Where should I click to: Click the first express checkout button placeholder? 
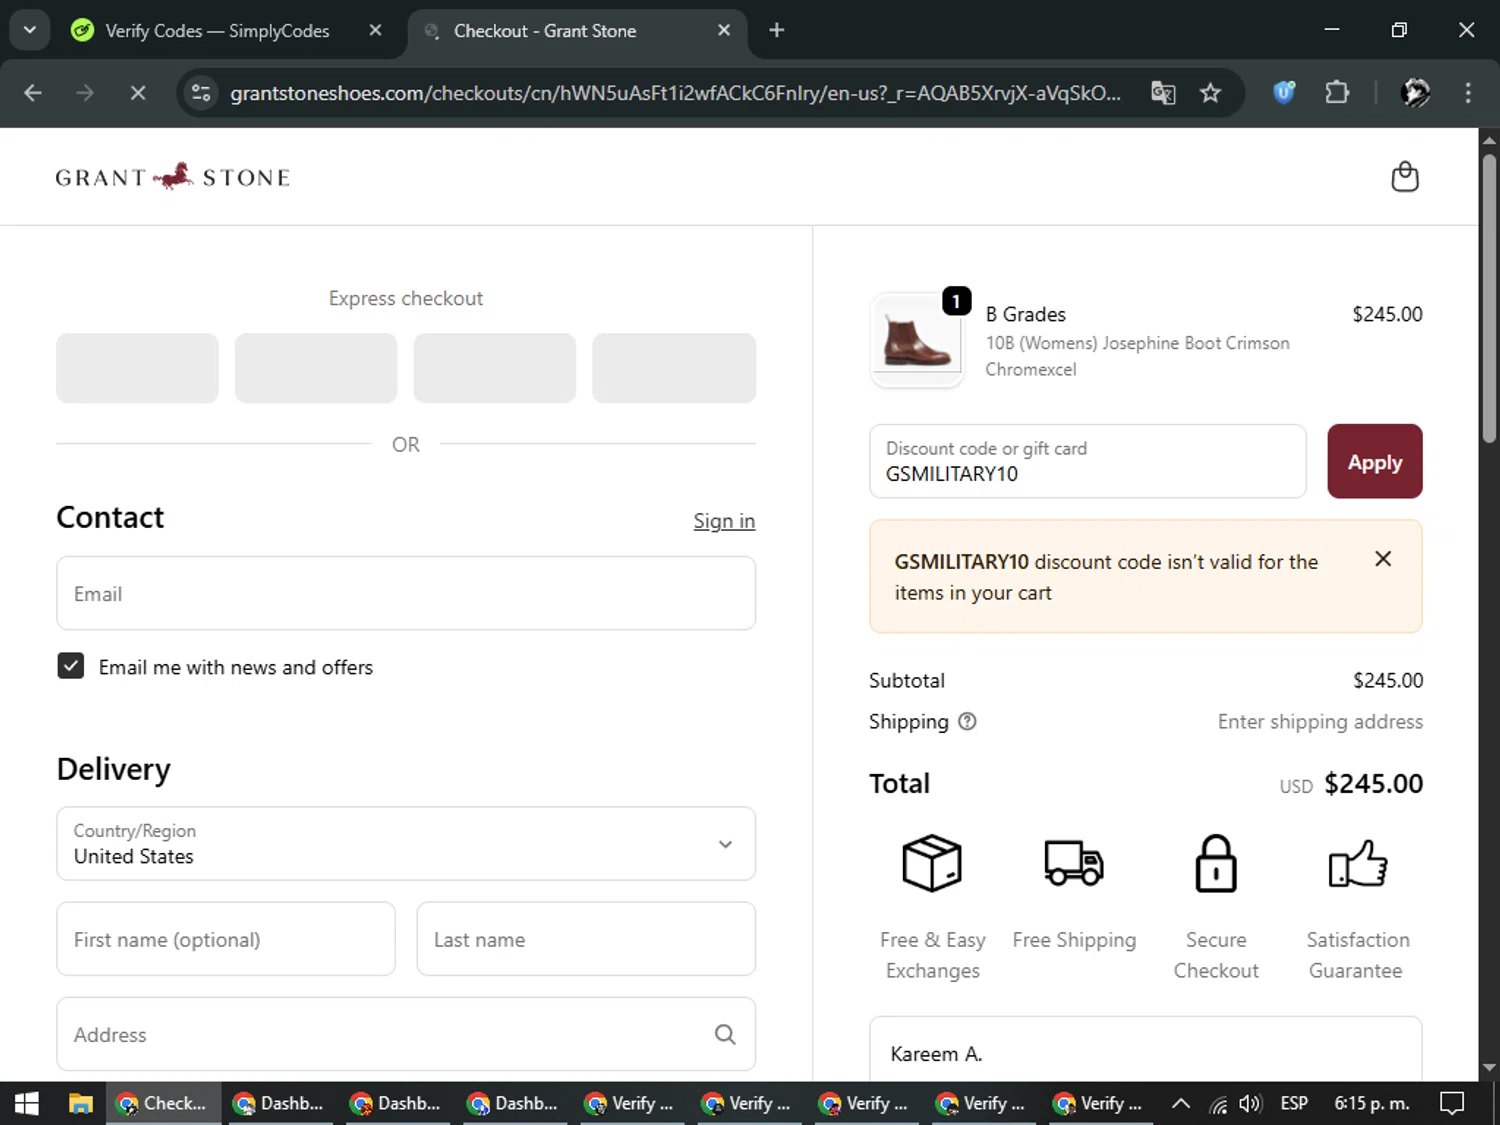[137, 368]
